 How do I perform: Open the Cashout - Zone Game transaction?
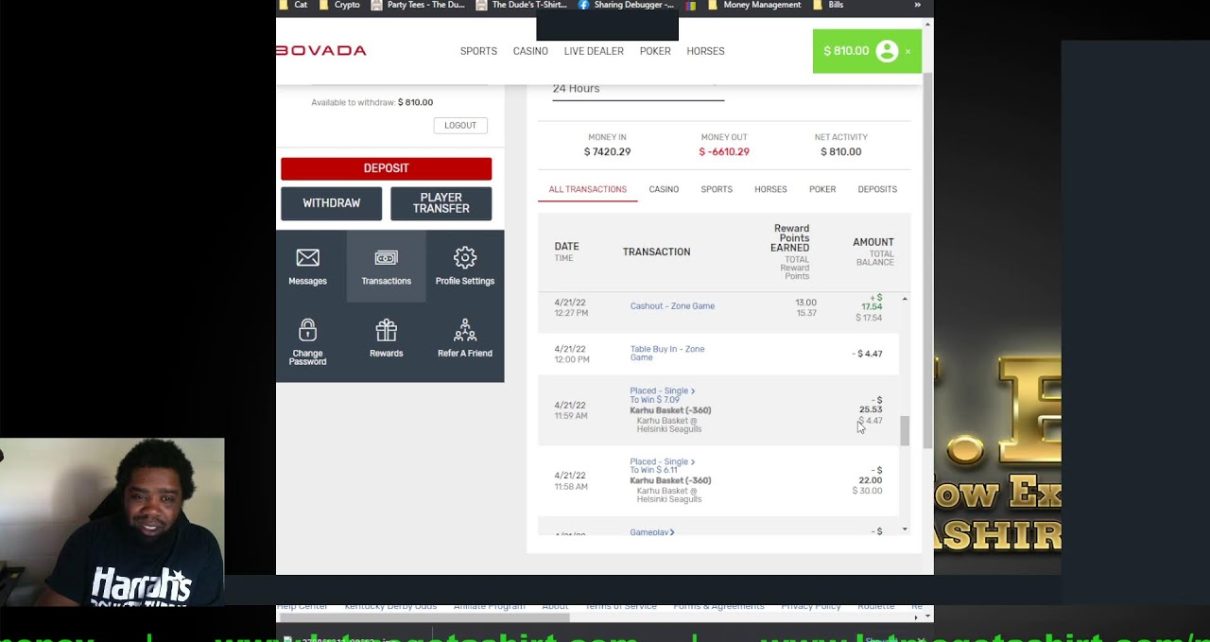click(x=672, y=306)
